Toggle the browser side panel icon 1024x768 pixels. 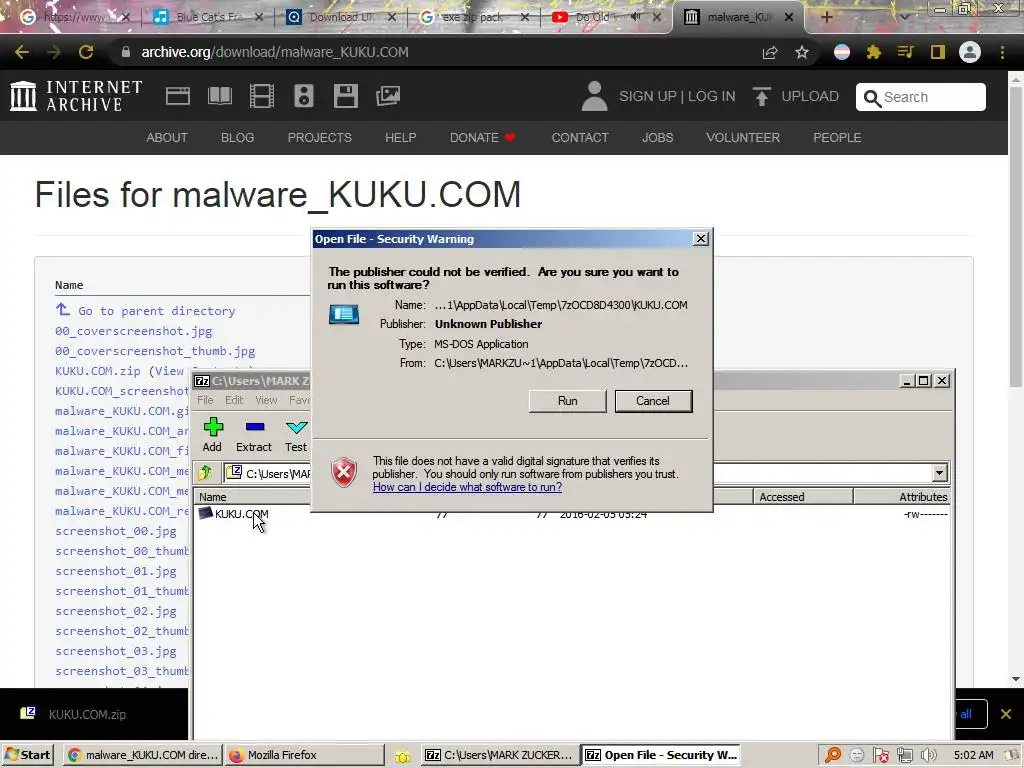point(938,52)
